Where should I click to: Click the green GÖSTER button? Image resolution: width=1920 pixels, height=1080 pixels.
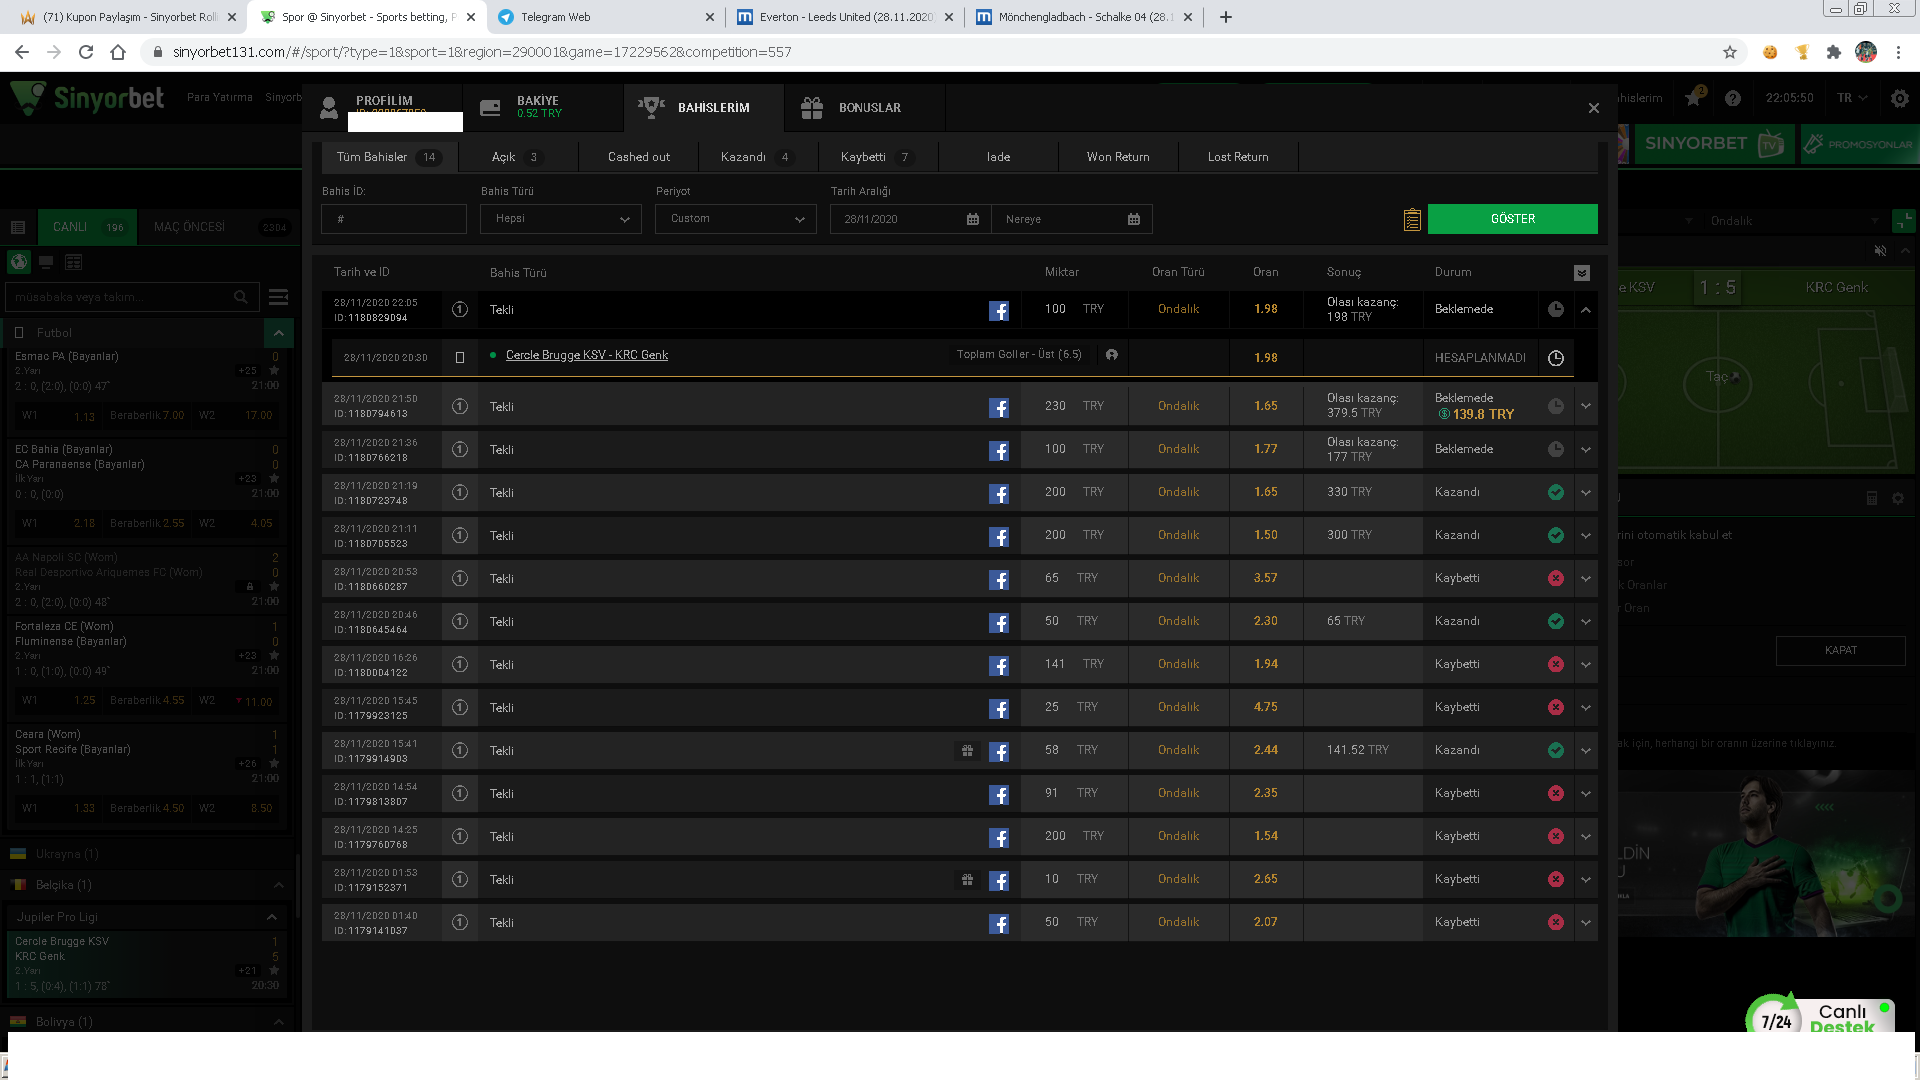coord(1513,219)
